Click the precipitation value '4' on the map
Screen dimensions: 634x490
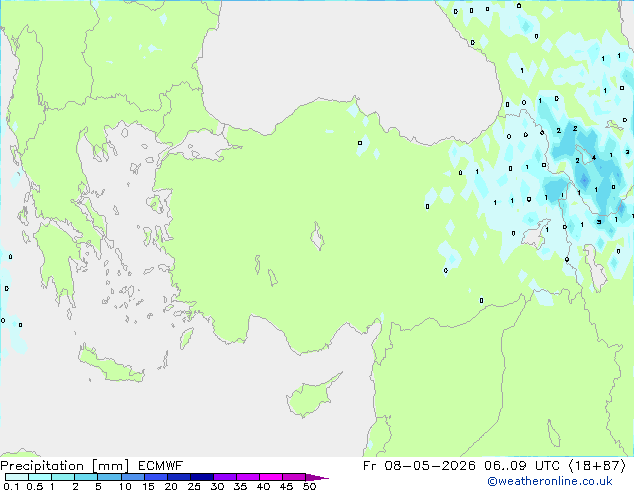pyautogui.click(x=594, y=158)
